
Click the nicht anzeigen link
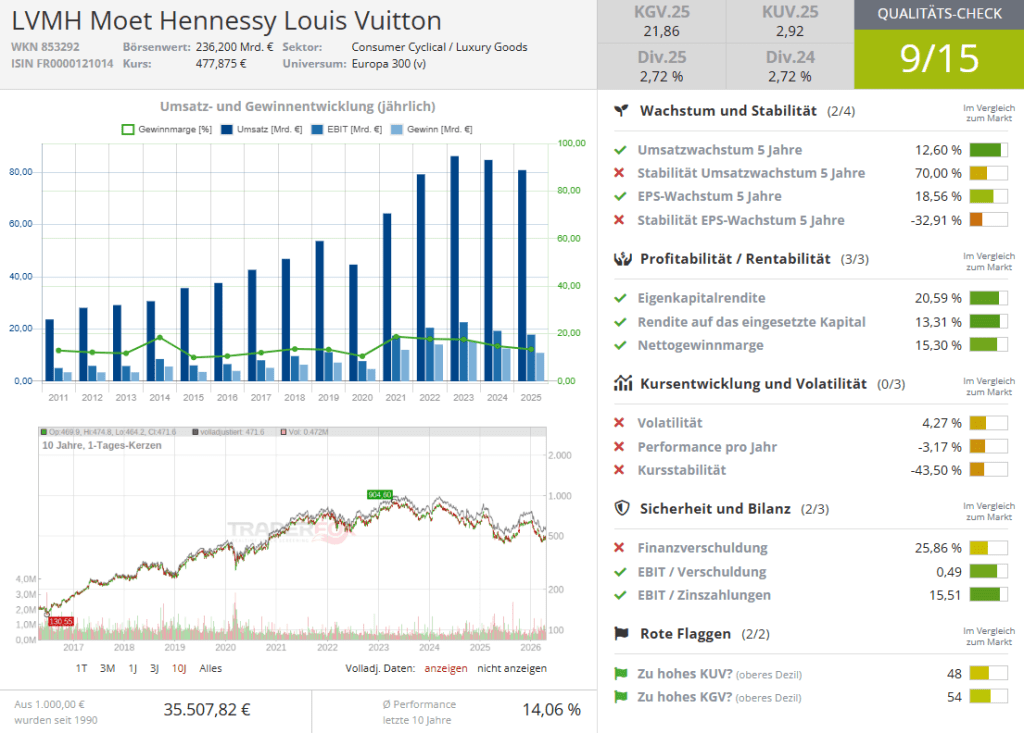pyautogui.click(x=511, y=668)
